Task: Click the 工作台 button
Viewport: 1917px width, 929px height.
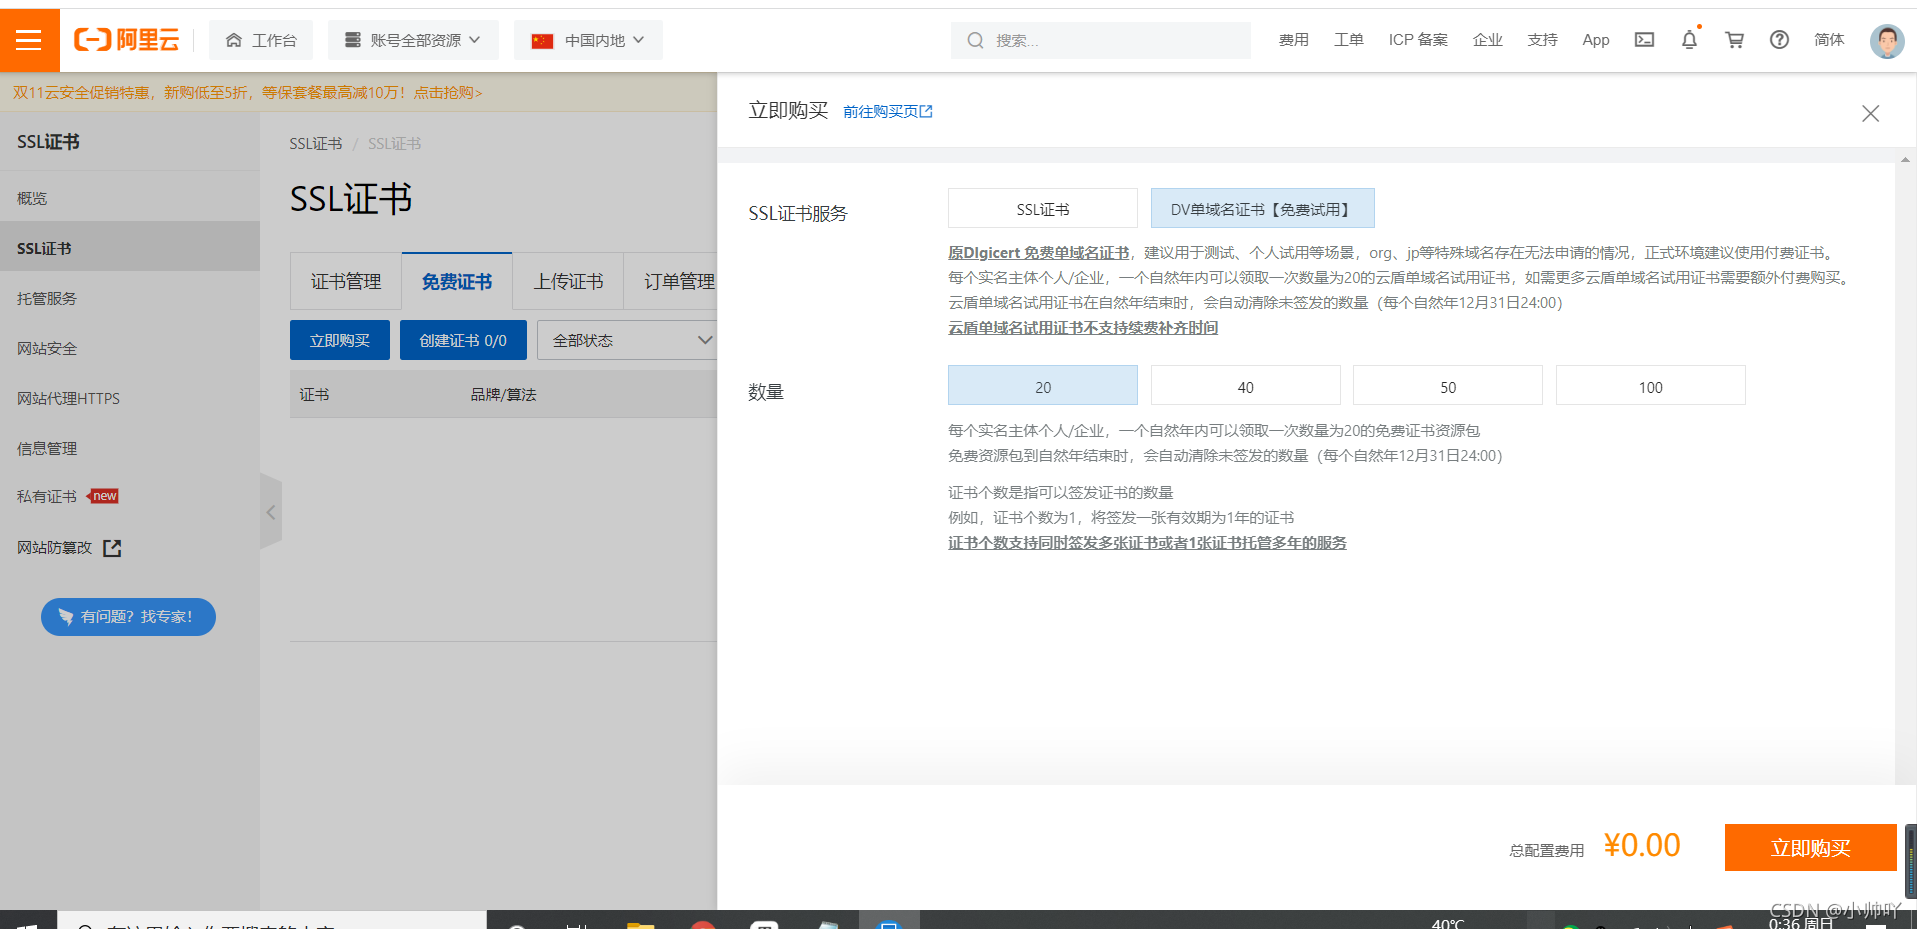Action: (261, 40)
